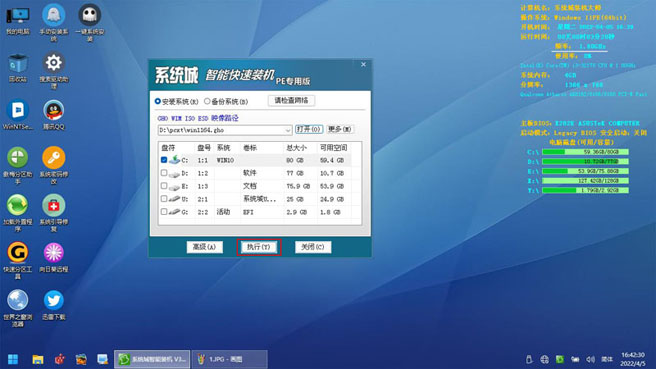Uncheck the C: partition checkbox
The width and height of the screenshot is (656, 369).
164,160
